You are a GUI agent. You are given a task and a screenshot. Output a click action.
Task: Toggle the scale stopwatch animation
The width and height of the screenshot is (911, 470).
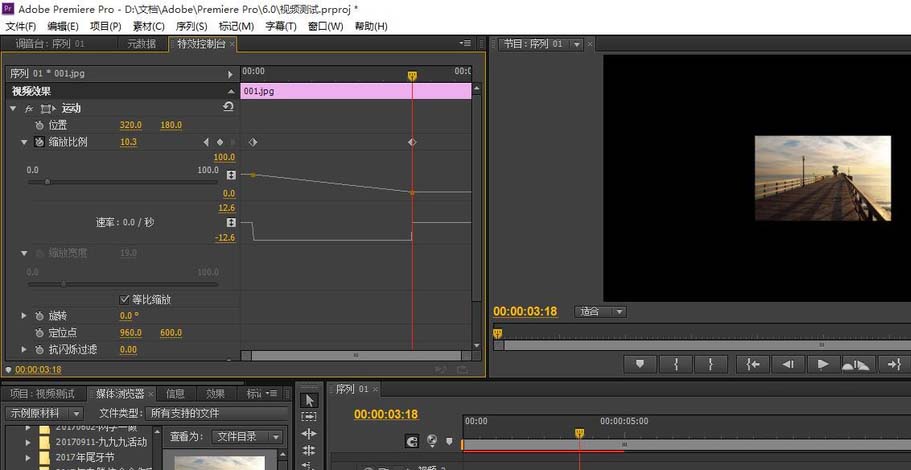[x=40, y=142]
